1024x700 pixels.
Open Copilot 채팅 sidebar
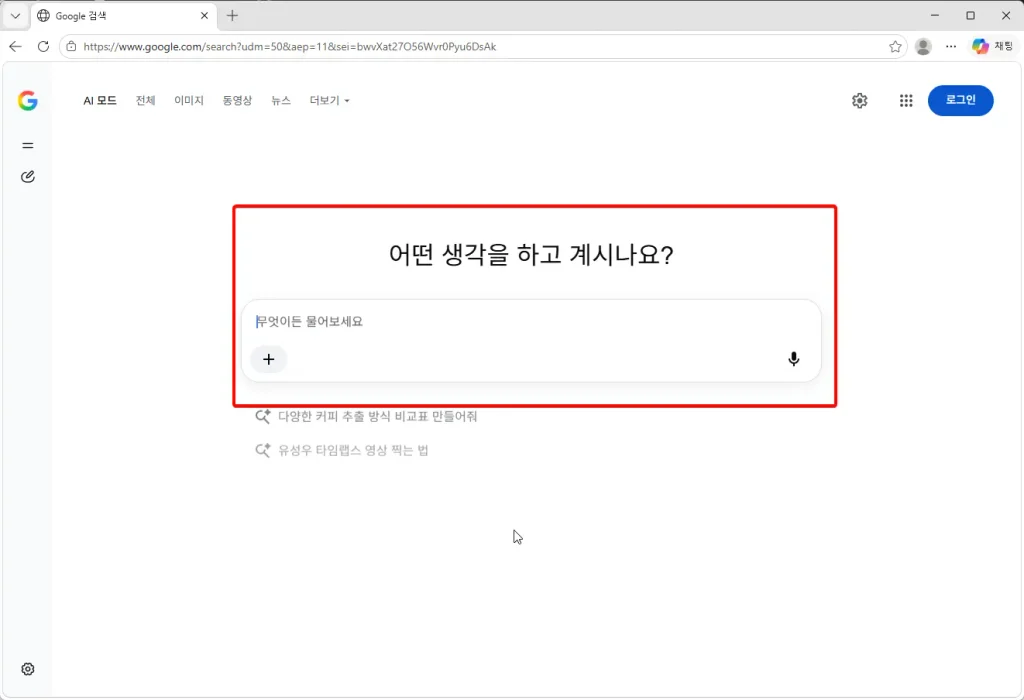(x=992, y=46)
